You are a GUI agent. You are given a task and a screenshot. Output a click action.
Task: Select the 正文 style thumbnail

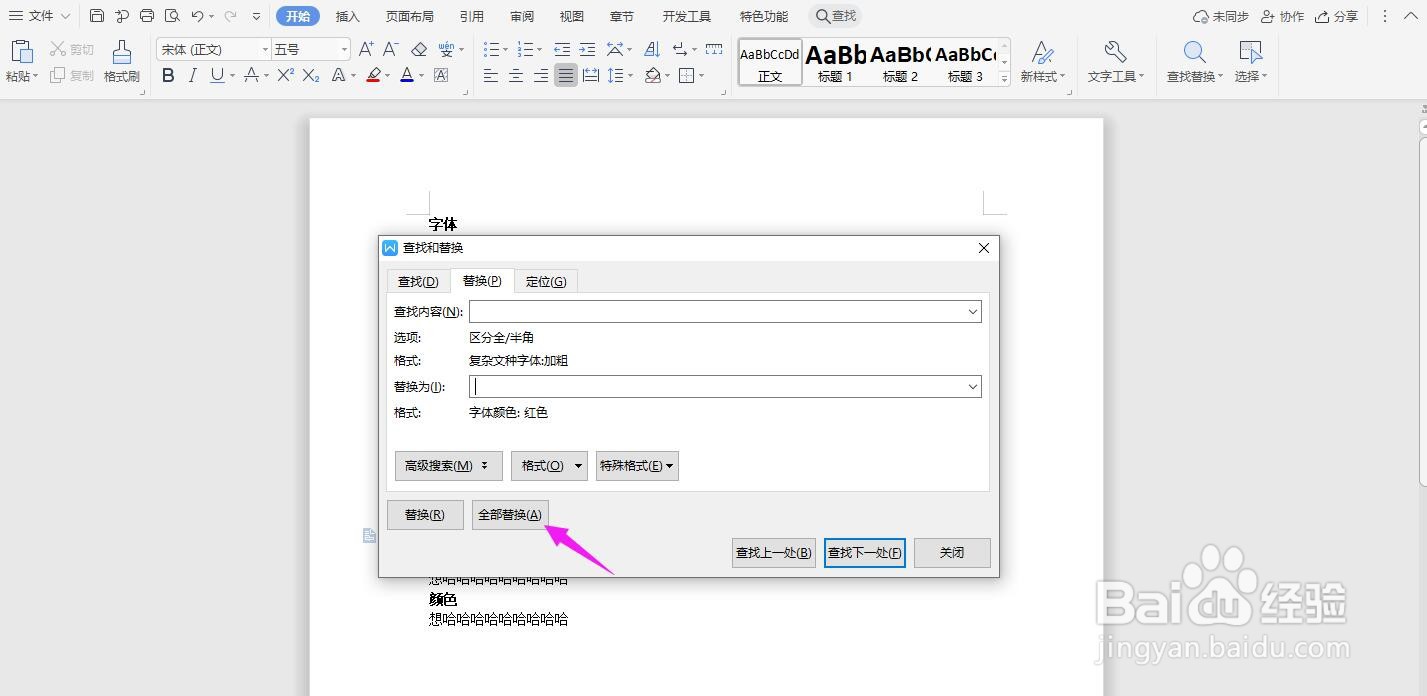coord(770,62)
